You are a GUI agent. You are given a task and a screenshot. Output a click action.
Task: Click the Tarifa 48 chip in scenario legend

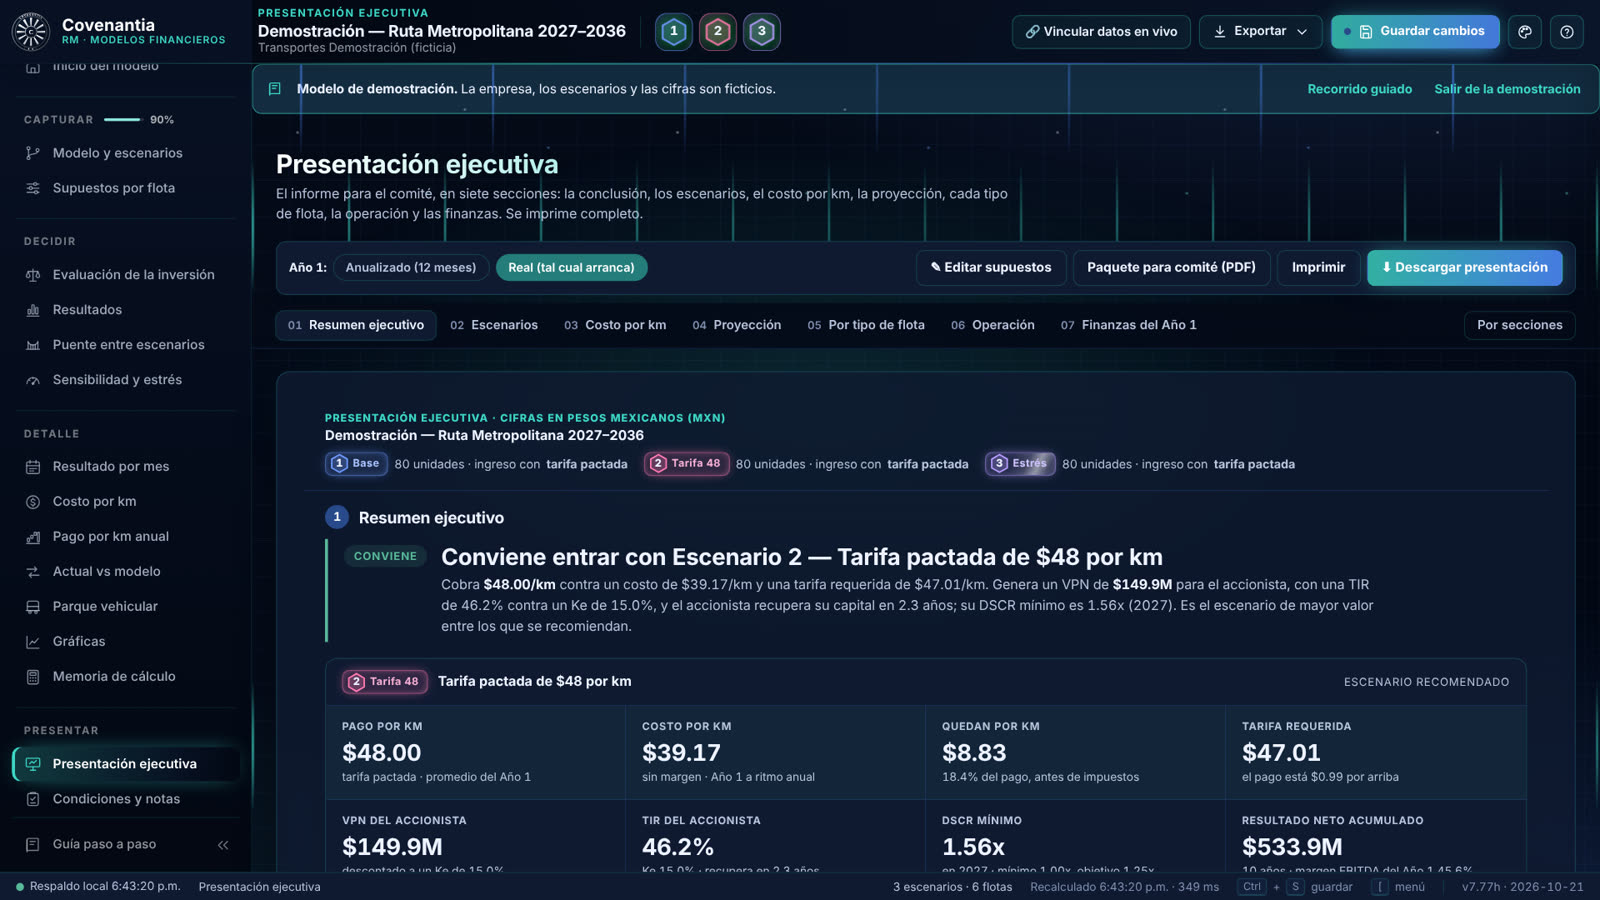click(x=686, y=464)
